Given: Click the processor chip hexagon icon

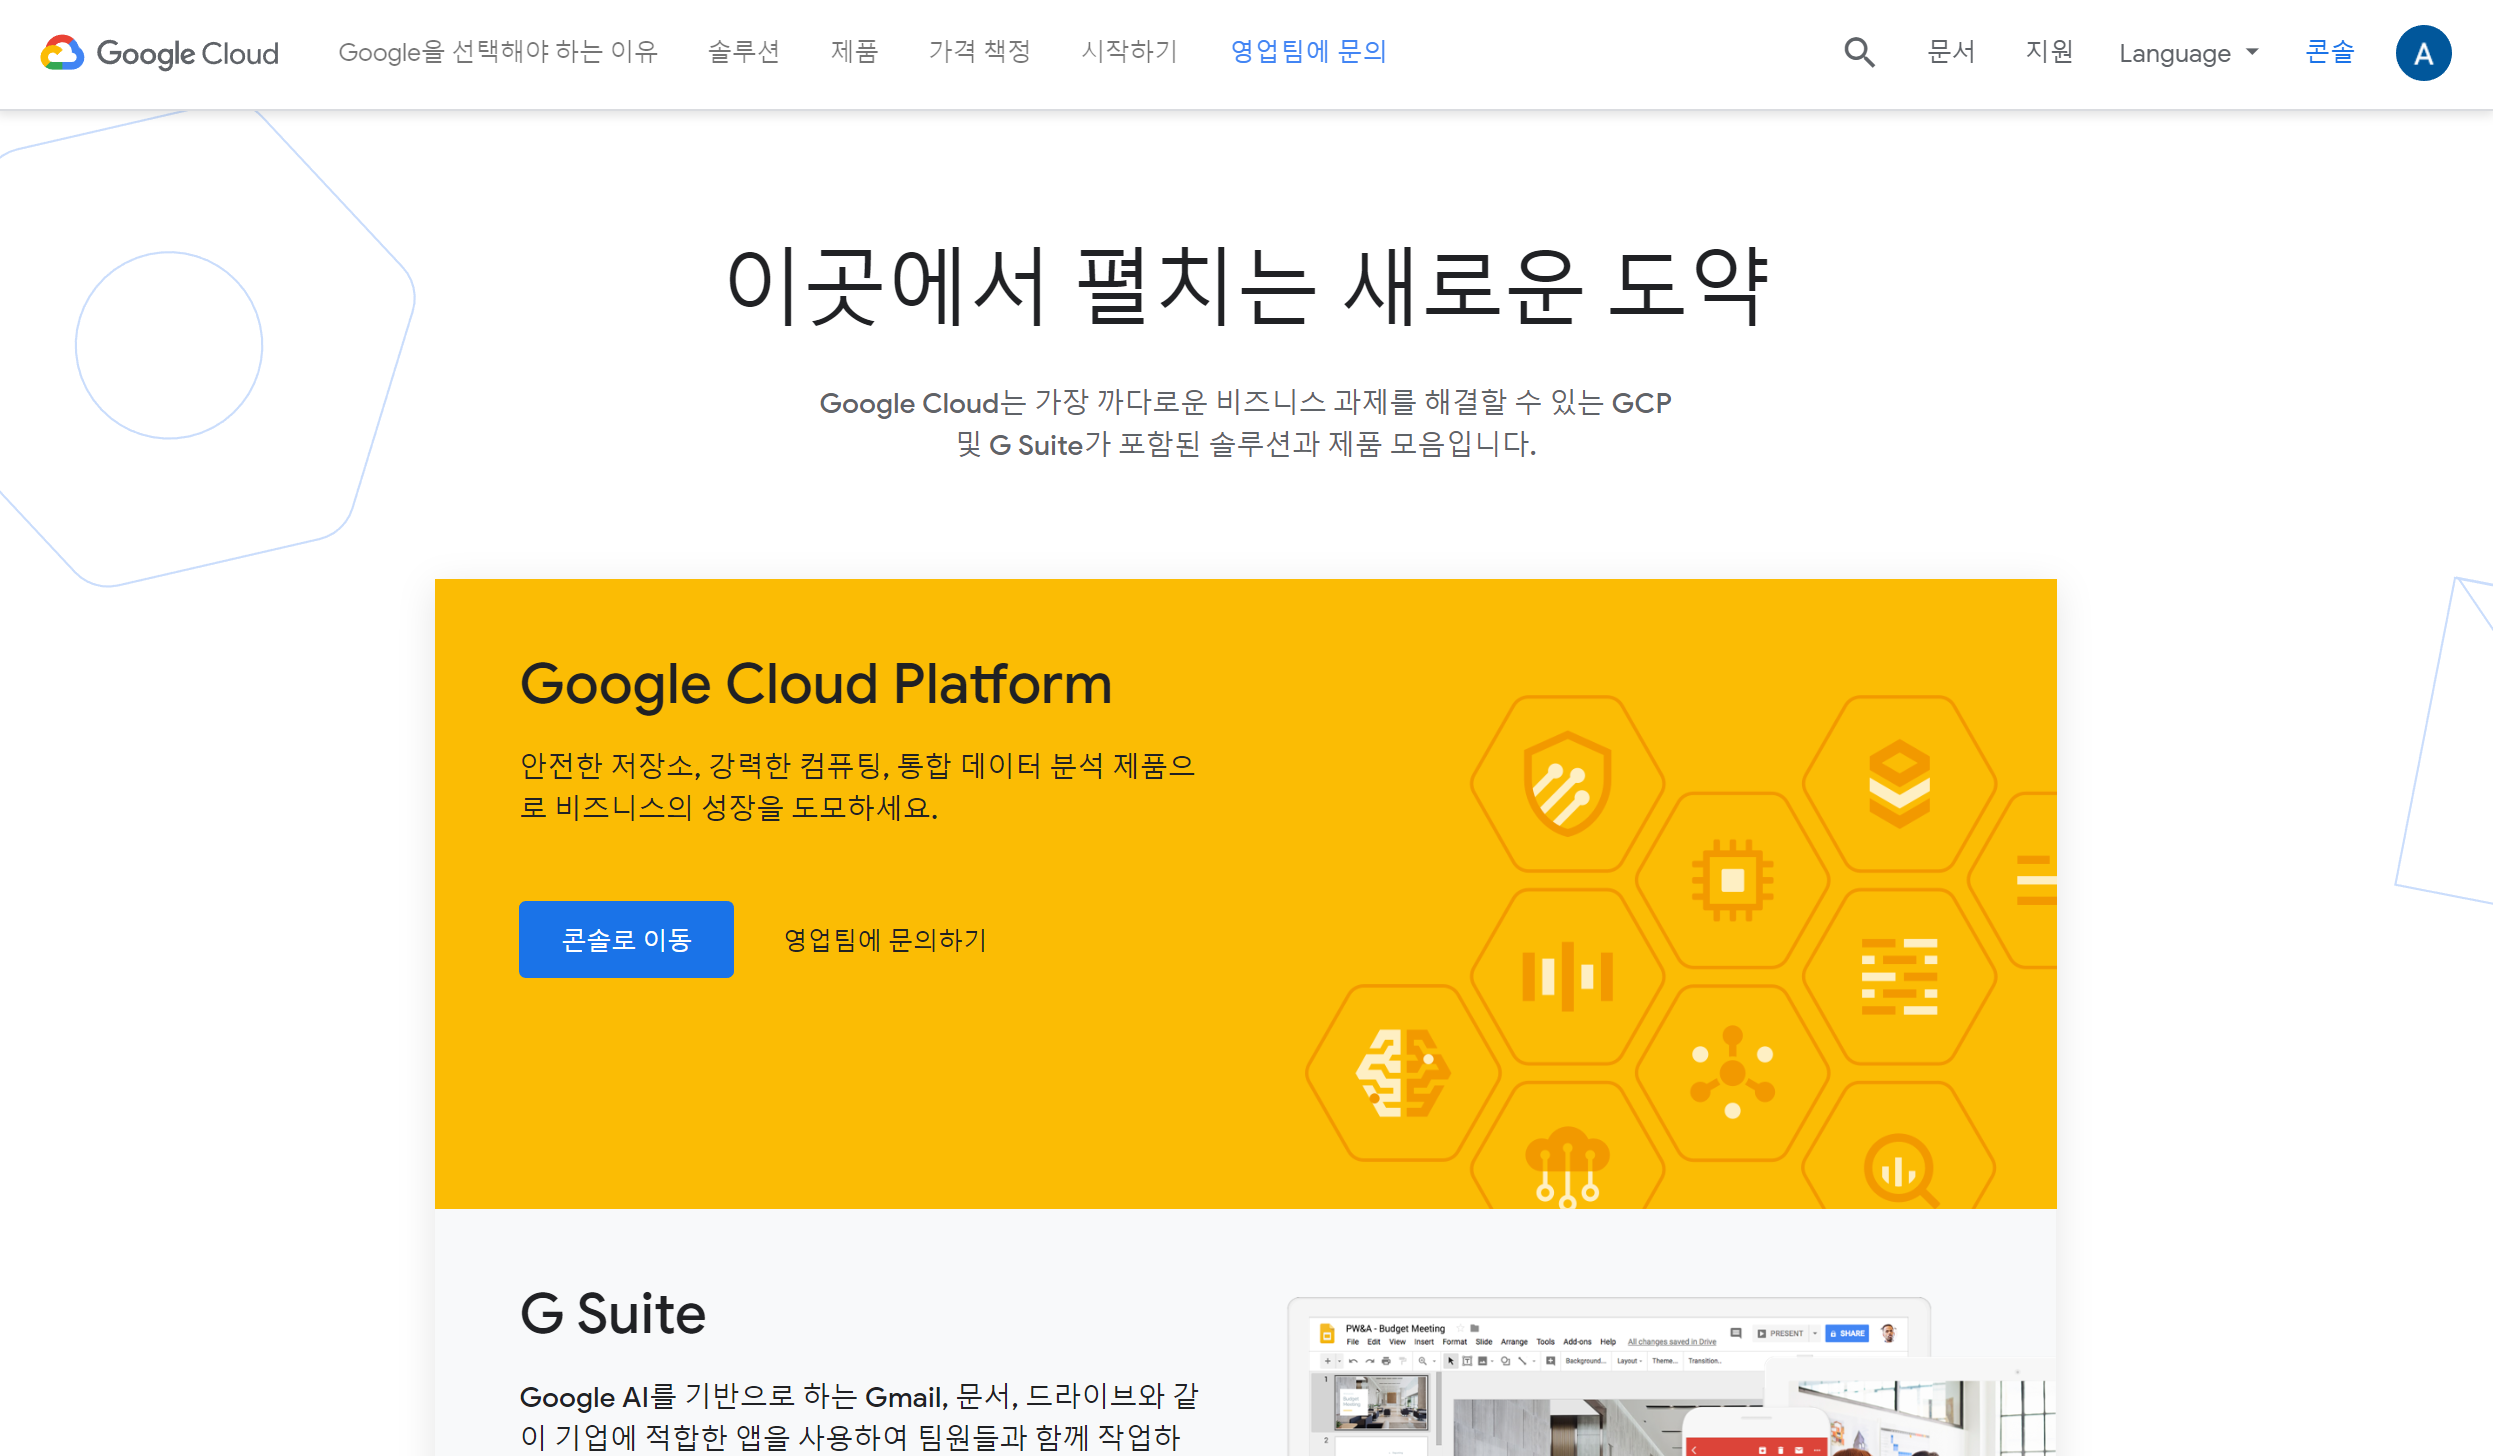Looking at the screenshot, I should tap(1732, 880).
